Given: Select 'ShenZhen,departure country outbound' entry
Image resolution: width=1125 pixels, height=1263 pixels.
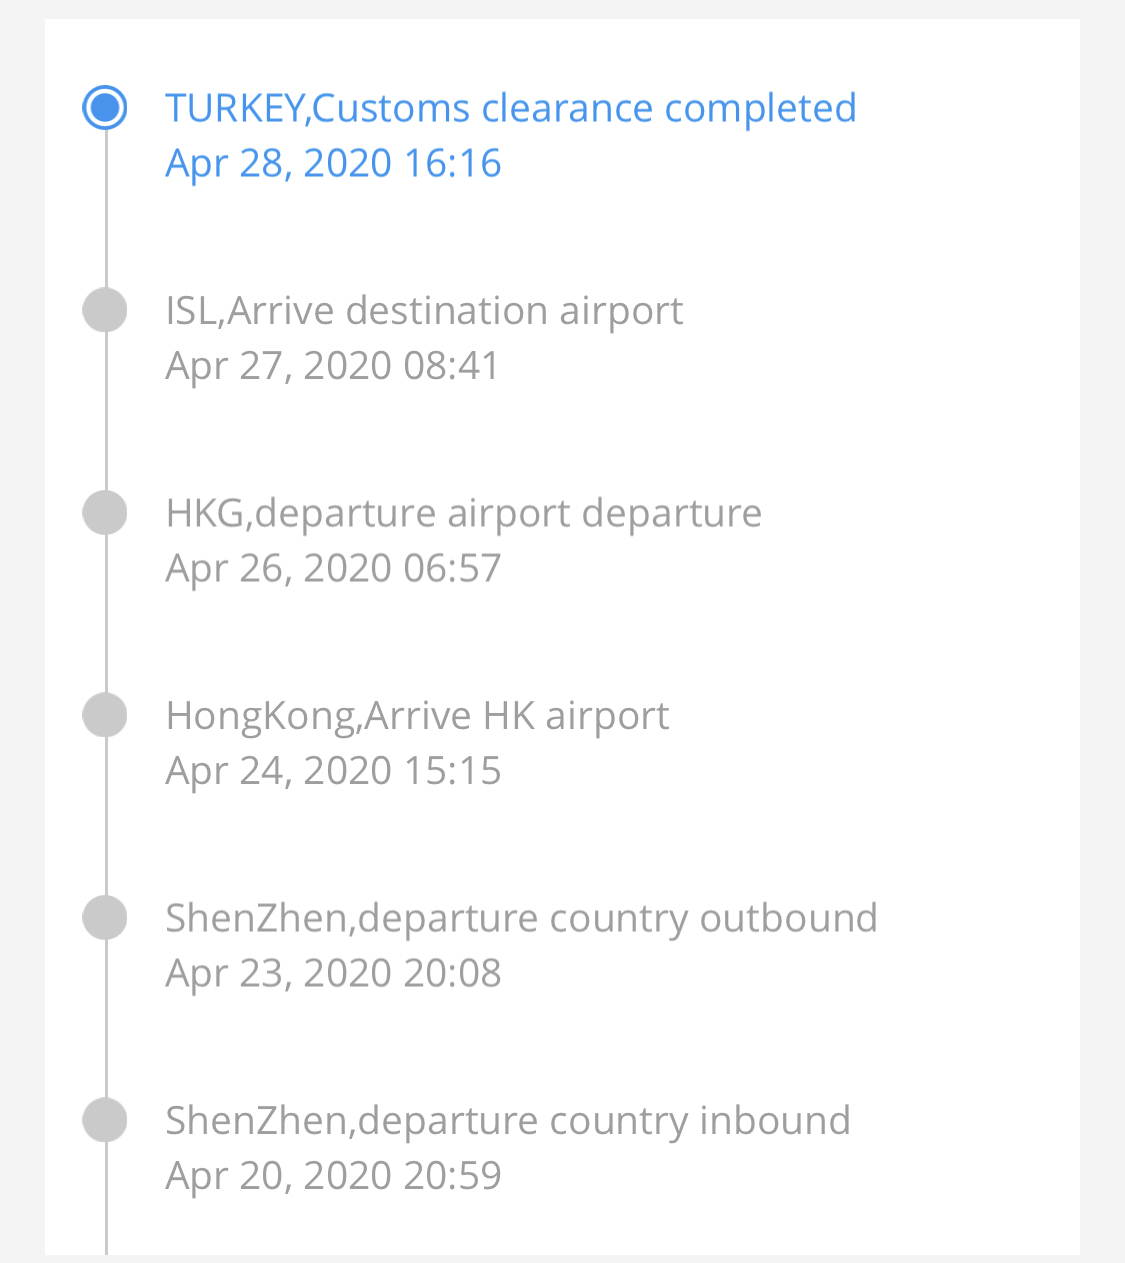Looking at the screenshot, I should coord(521,919).
